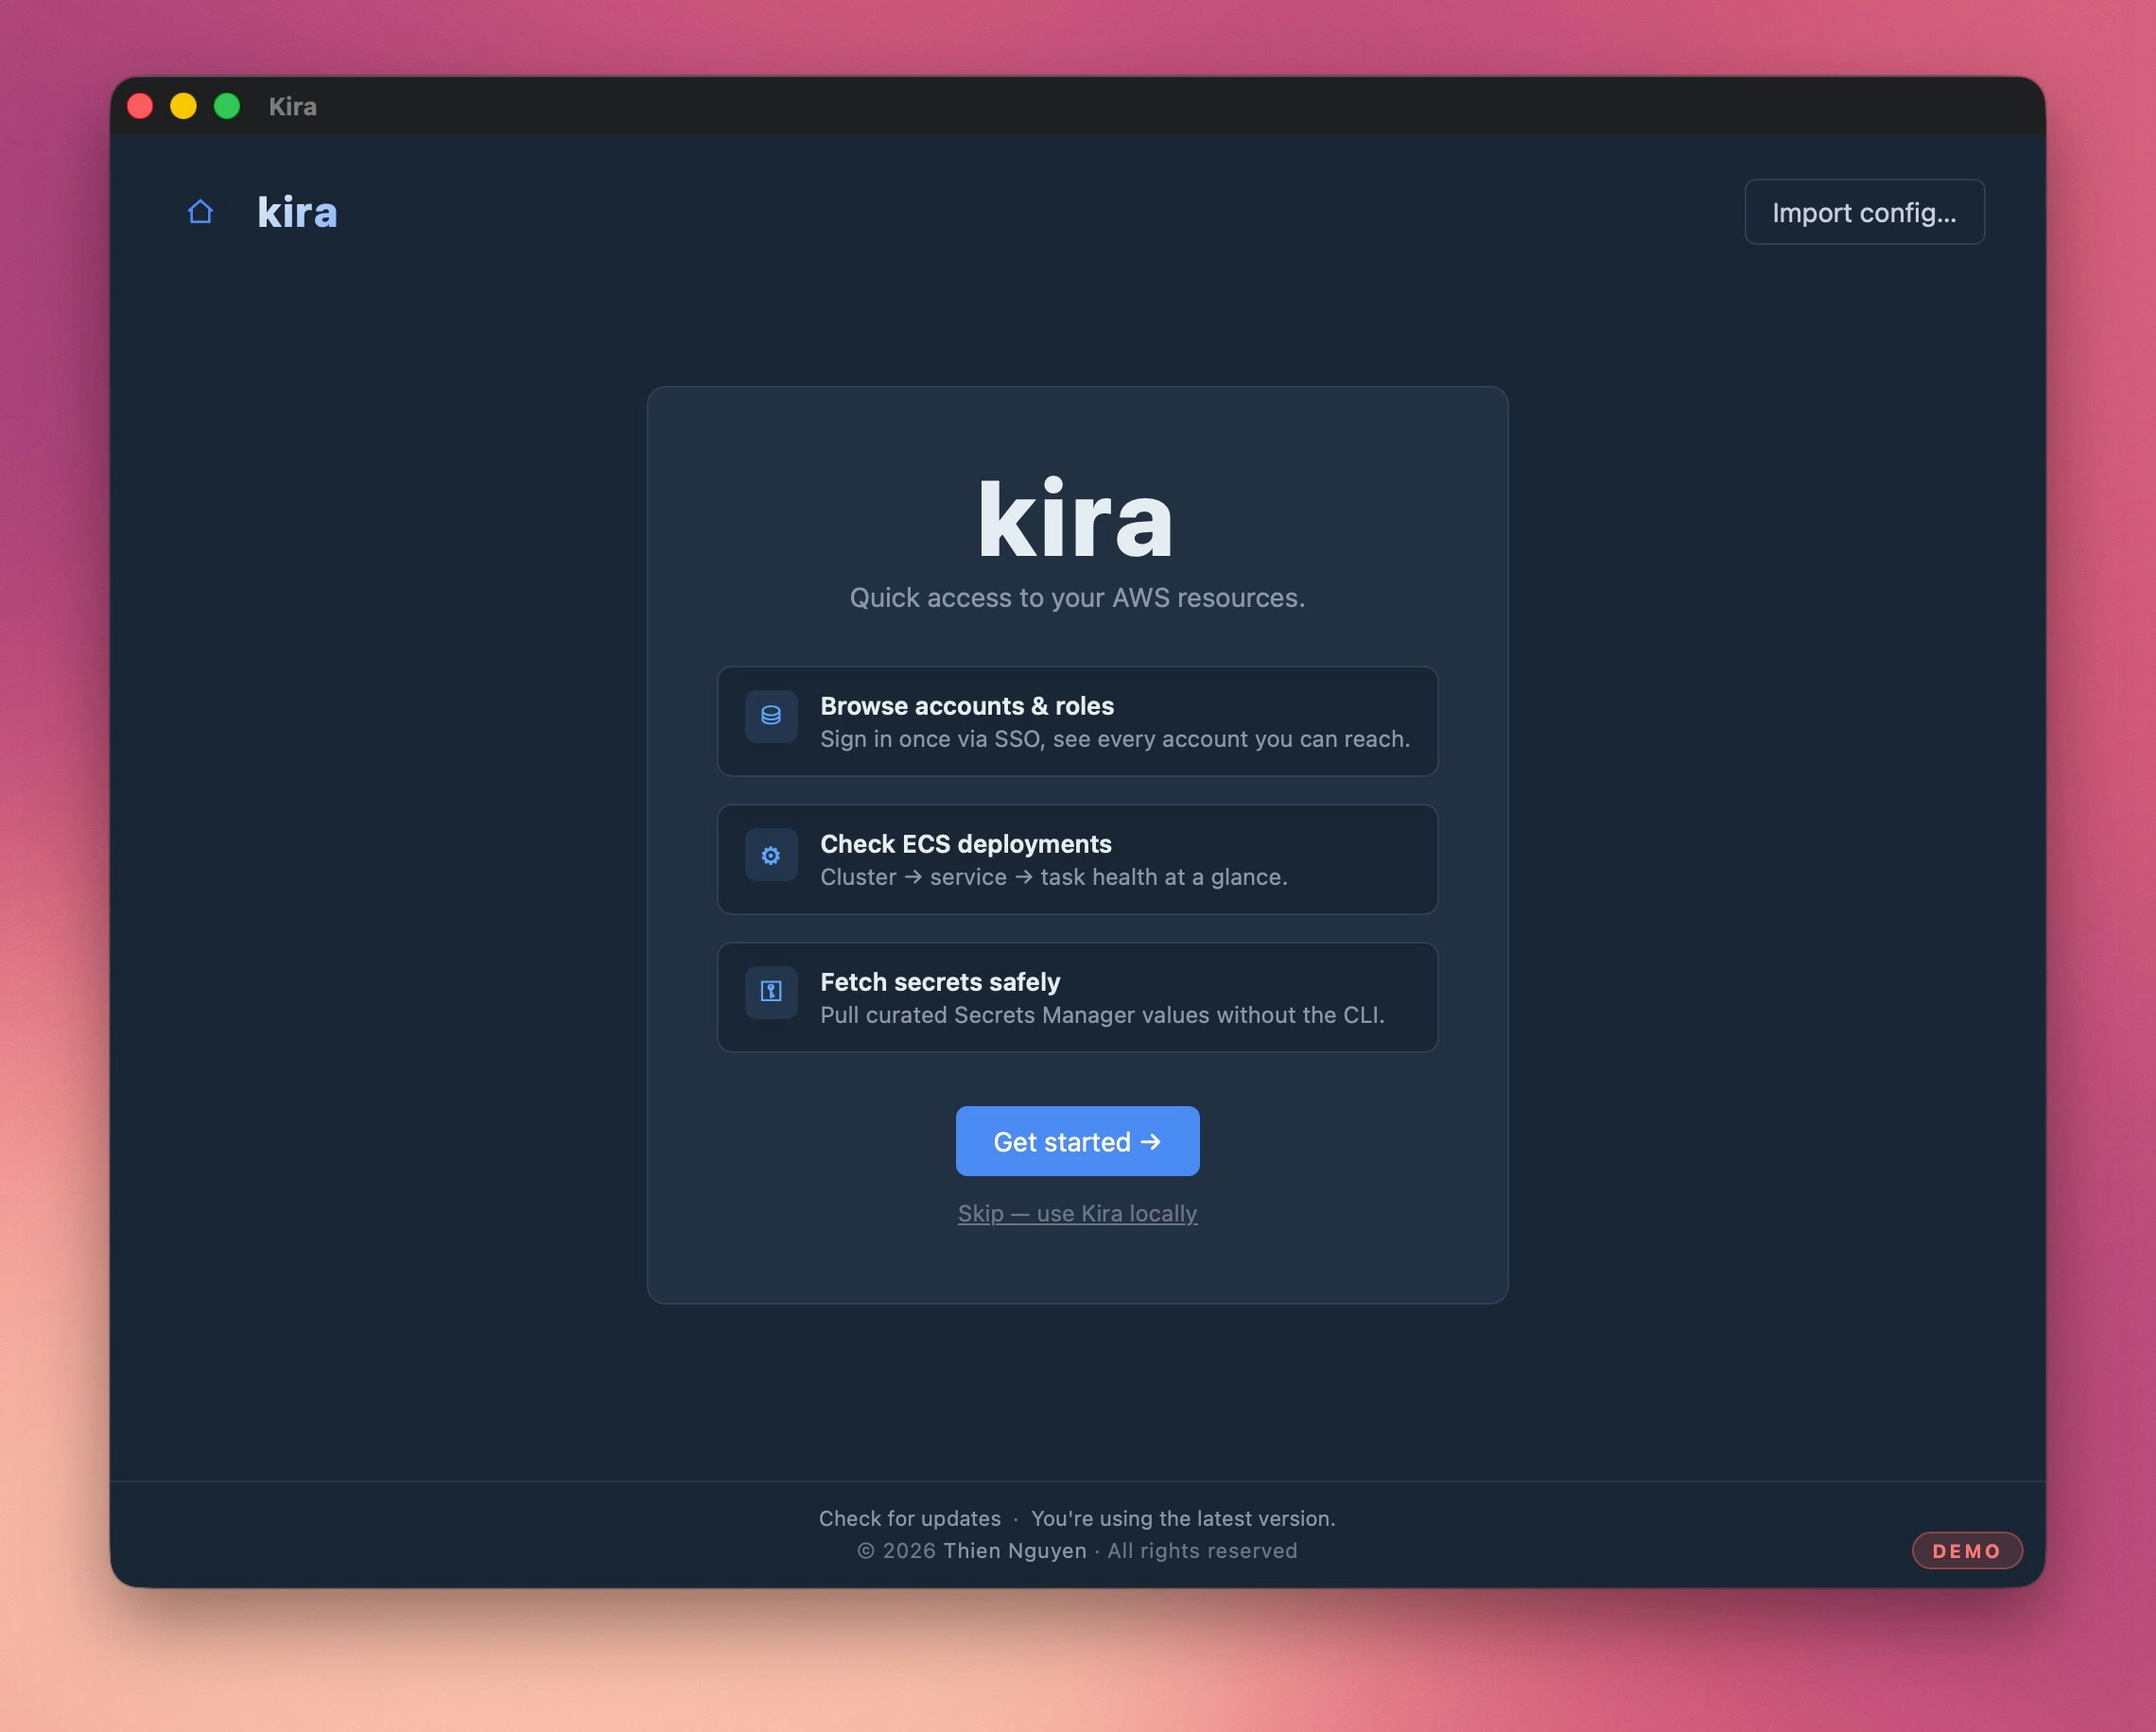
Task: Click the Get started button
Action: pos(1077,1141)
